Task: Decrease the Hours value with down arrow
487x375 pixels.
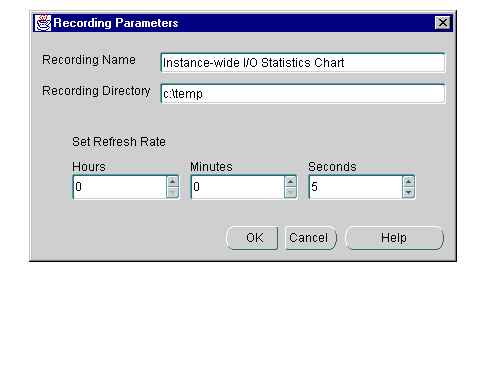Action: click(173, 192)
